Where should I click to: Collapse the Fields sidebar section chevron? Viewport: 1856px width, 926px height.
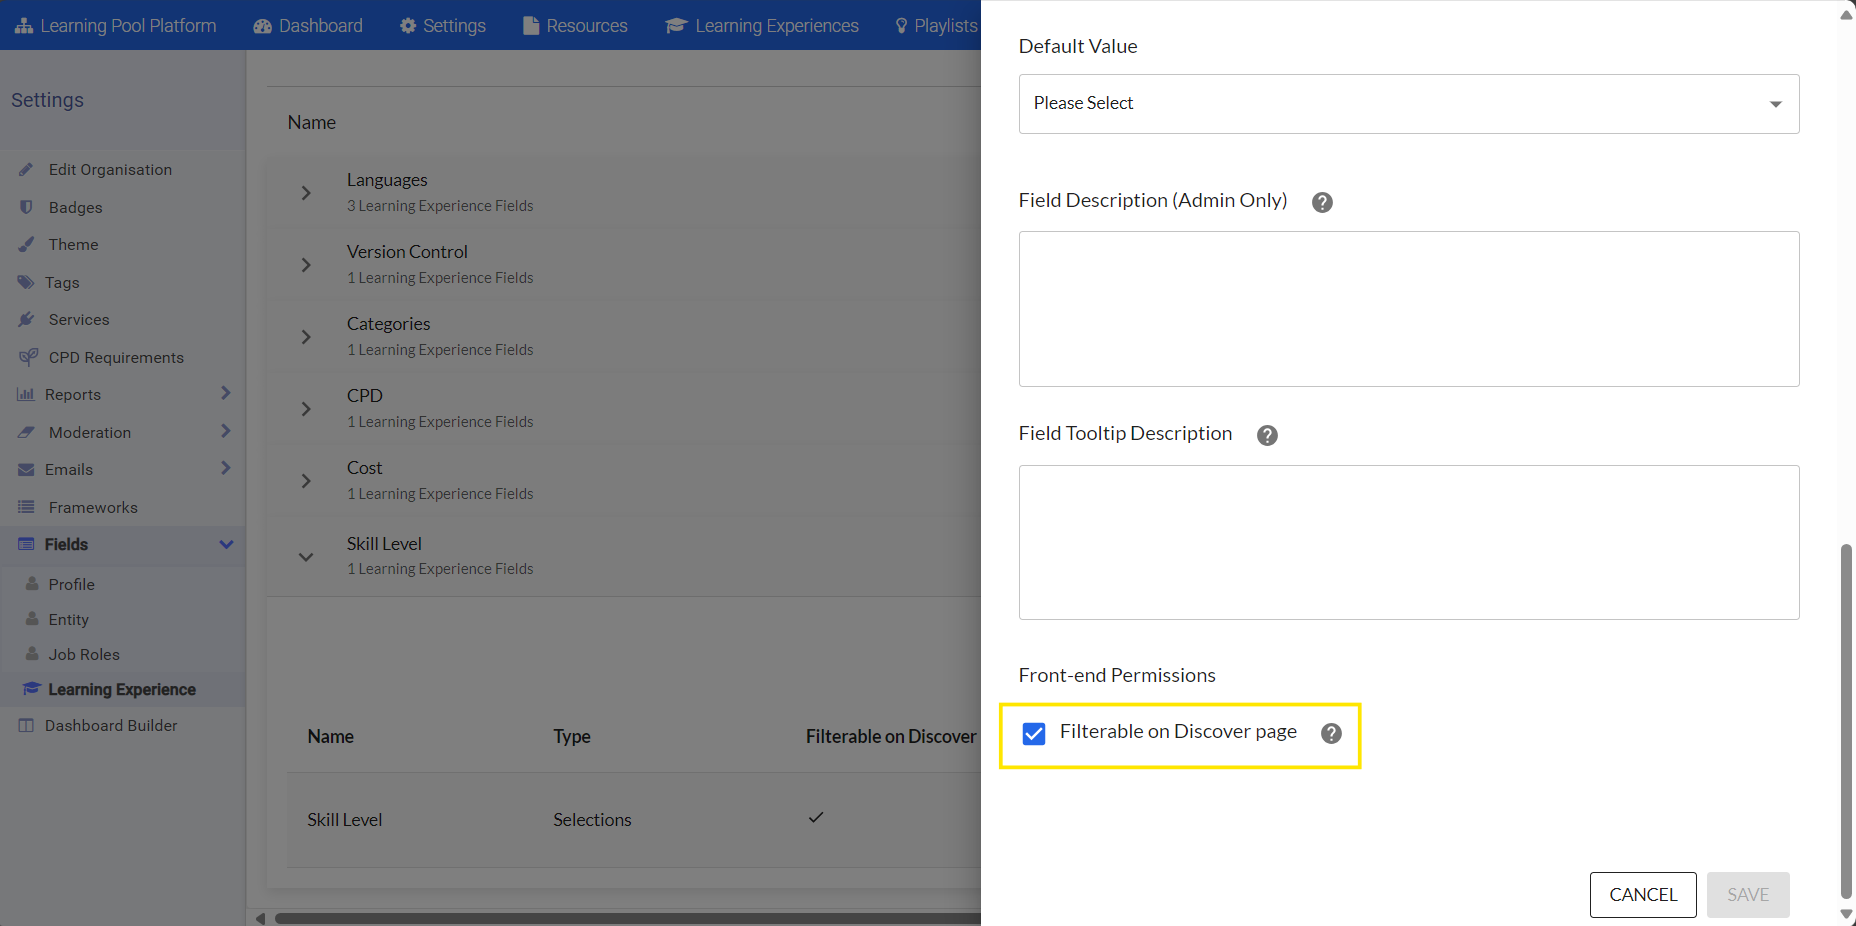pyautogui.click(x=226, y=544)
